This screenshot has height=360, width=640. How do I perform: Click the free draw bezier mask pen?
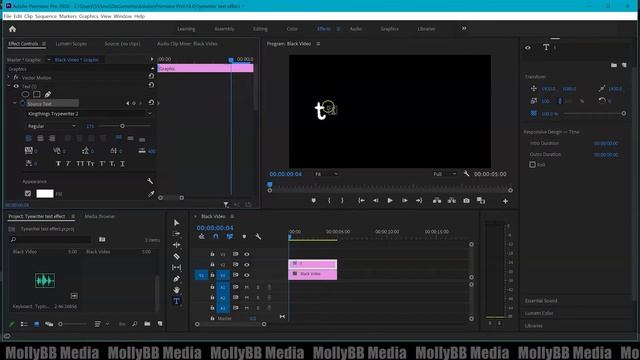tap(48, 94)
